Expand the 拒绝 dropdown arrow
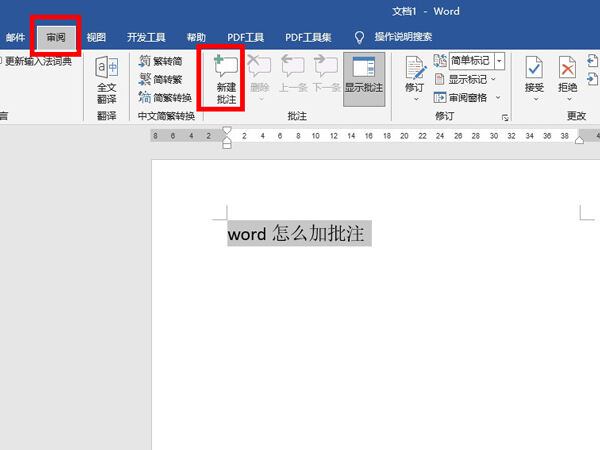The height and width of the screenshot is (450, 600). click(x=569, y=99)
